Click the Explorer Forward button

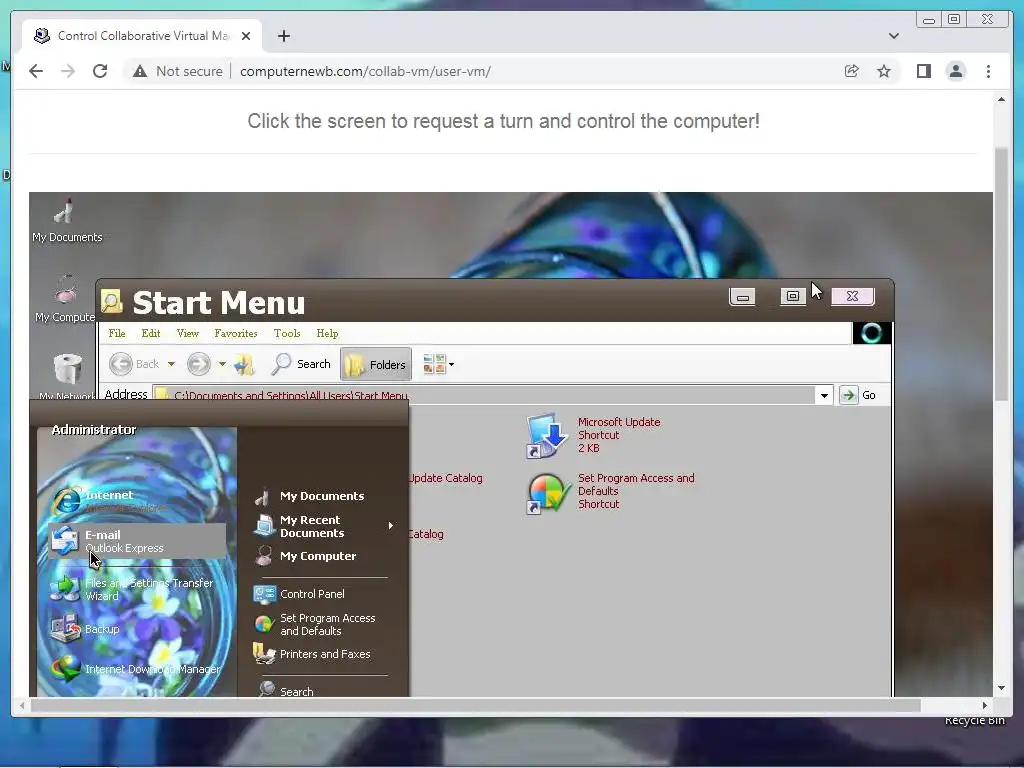(x=199, y=364)
